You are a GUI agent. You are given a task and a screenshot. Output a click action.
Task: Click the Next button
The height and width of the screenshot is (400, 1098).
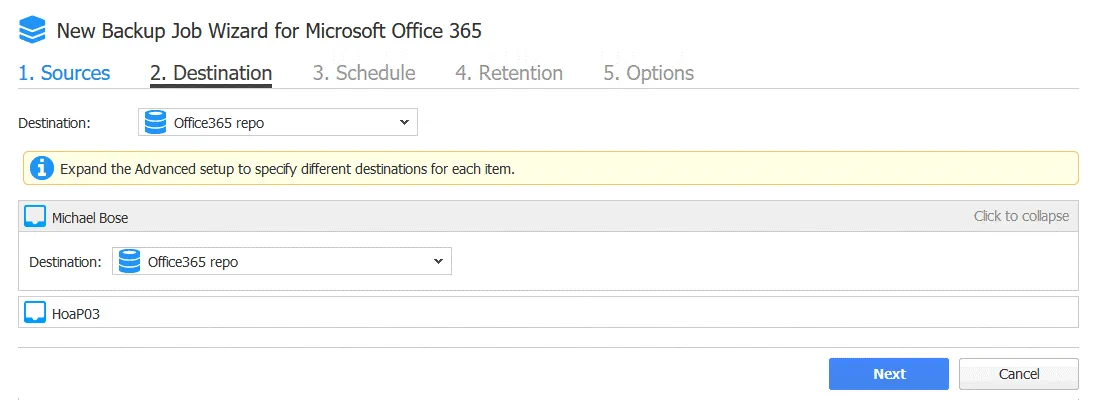[889, 374]
